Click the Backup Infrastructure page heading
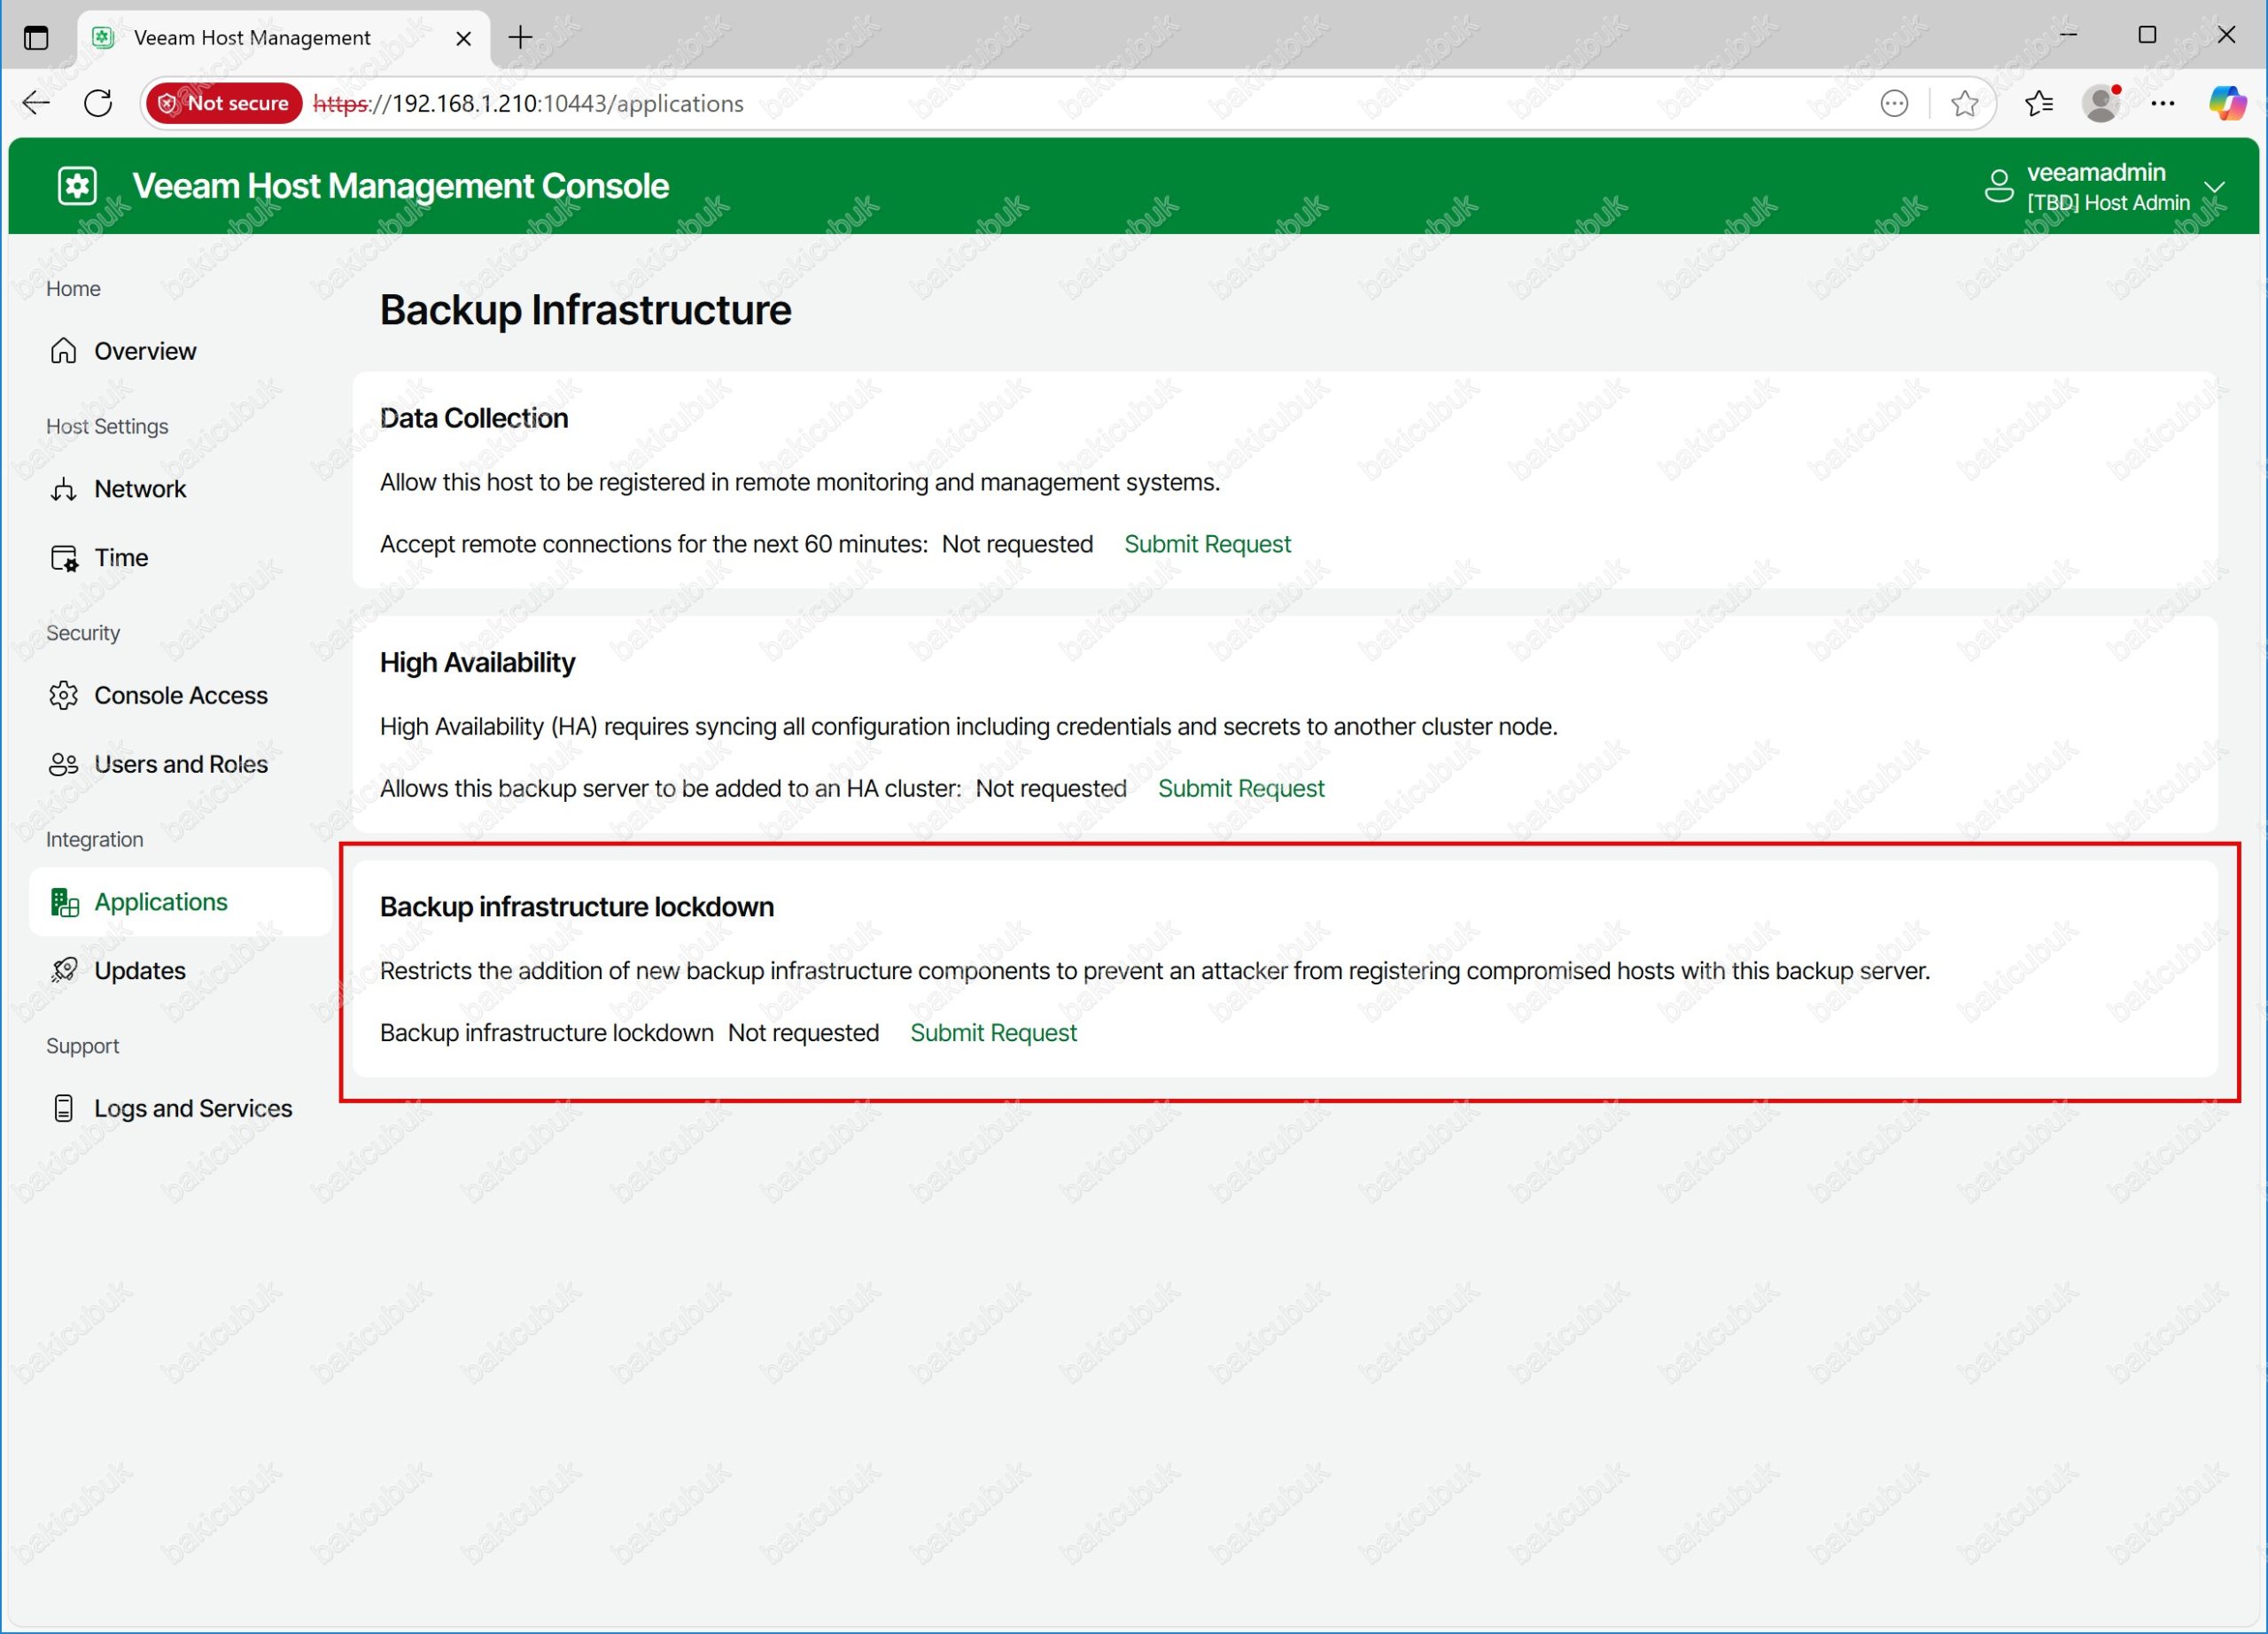The width and height of the screenshot is (2268, 1634). (x=585, y=310)
